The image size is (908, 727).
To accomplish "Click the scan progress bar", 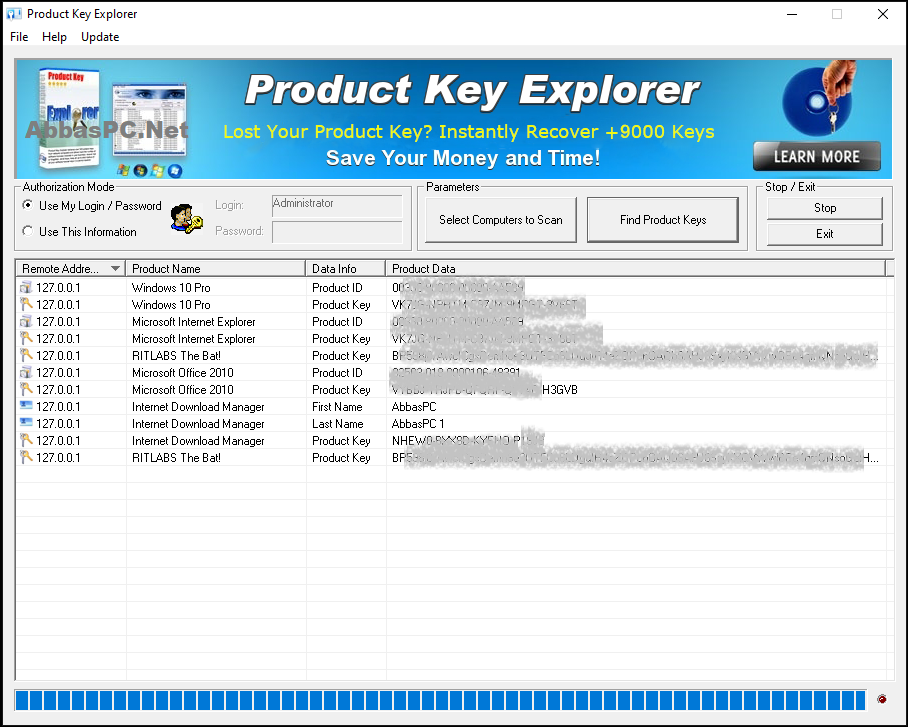I will tap(440, 700).
